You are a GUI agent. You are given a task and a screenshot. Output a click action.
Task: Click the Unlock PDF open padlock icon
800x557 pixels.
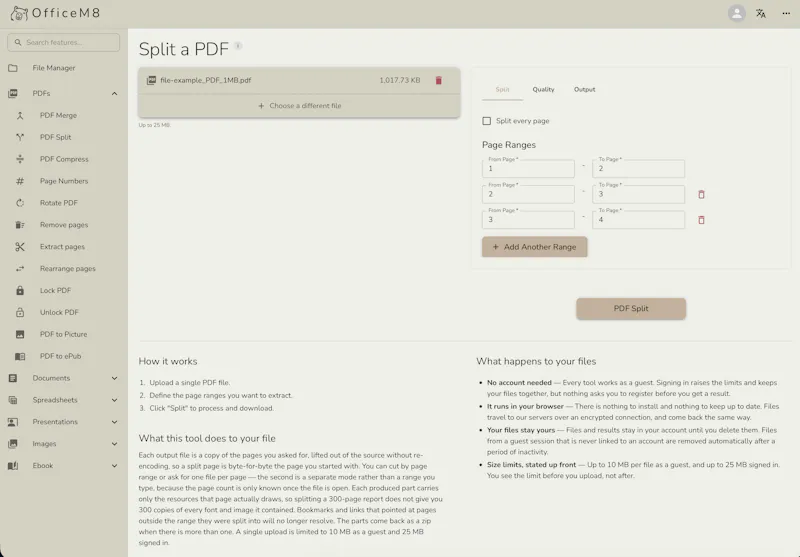[x=20, y=312]
